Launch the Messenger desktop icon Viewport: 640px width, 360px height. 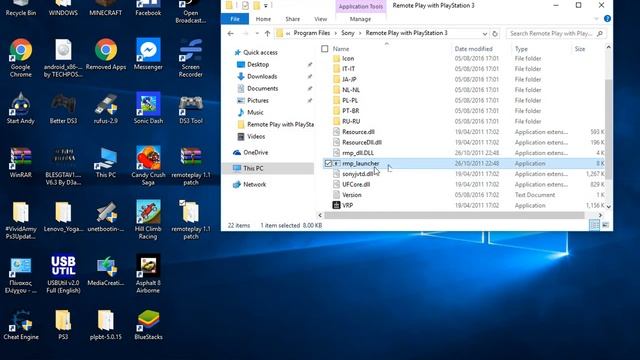click(x=148, y=54)
